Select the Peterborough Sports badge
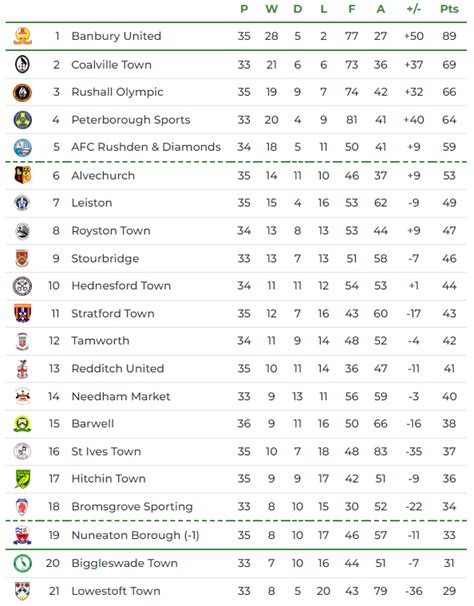This screenshot has width=474, height=606. (x=22, y=120)
